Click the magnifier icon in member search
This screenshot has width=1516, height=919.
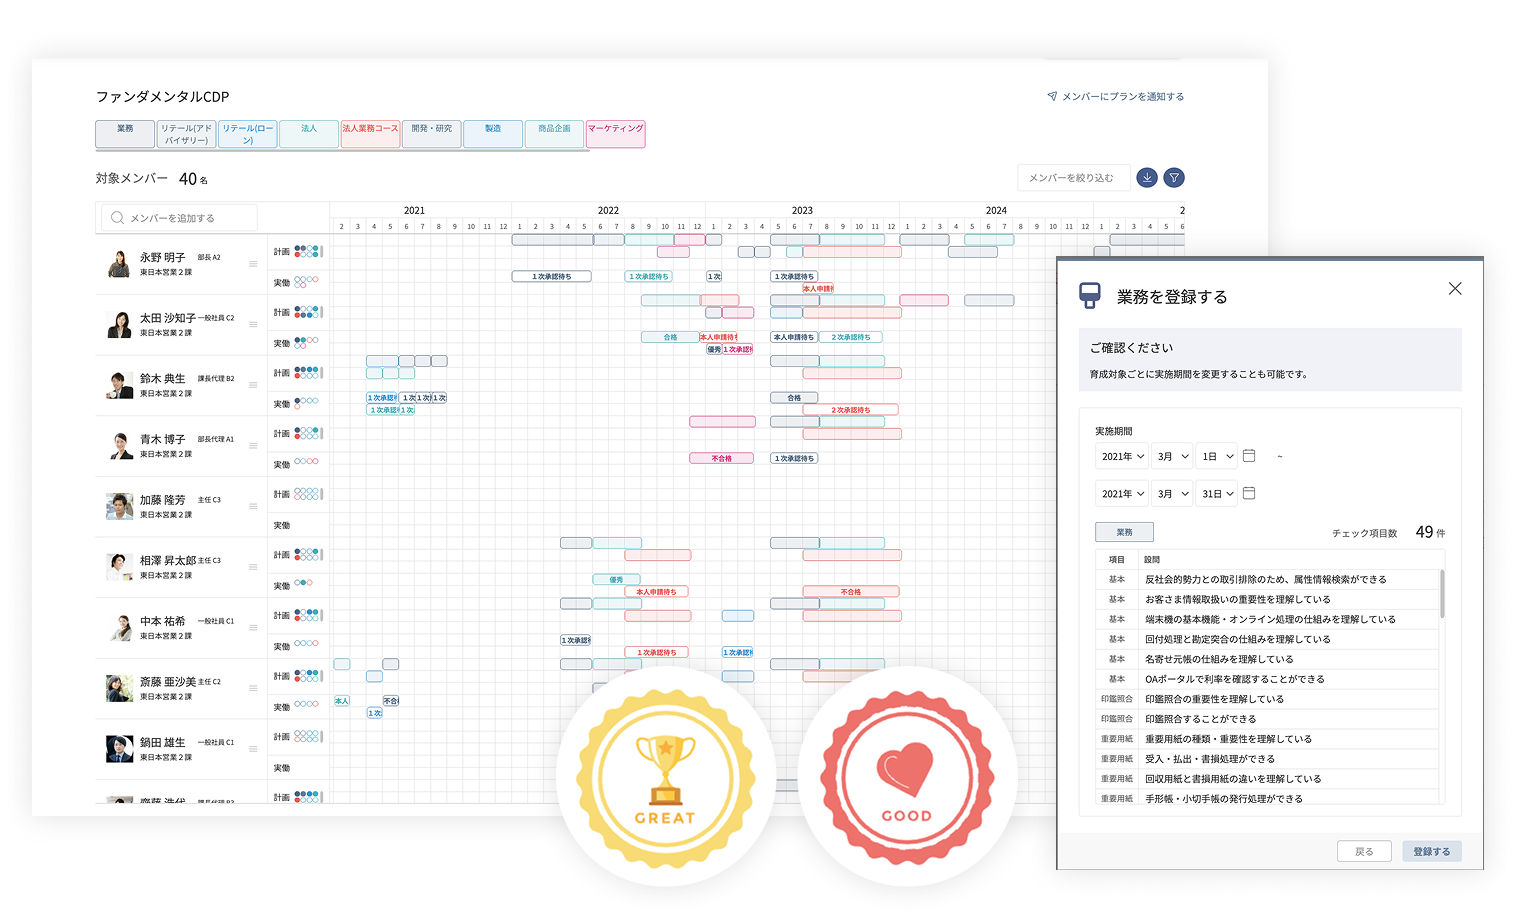pyautogui.click(x=118, y=218)
